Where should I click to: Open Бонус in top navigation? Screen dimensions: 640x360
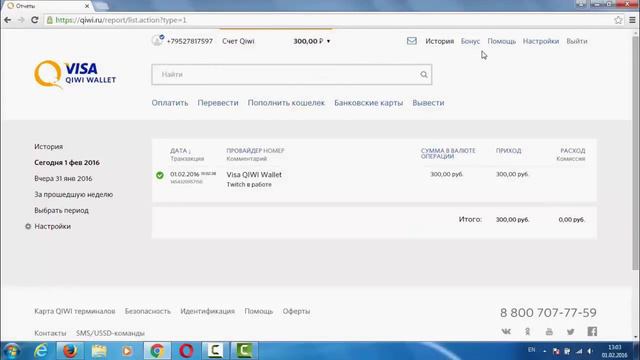470,41
